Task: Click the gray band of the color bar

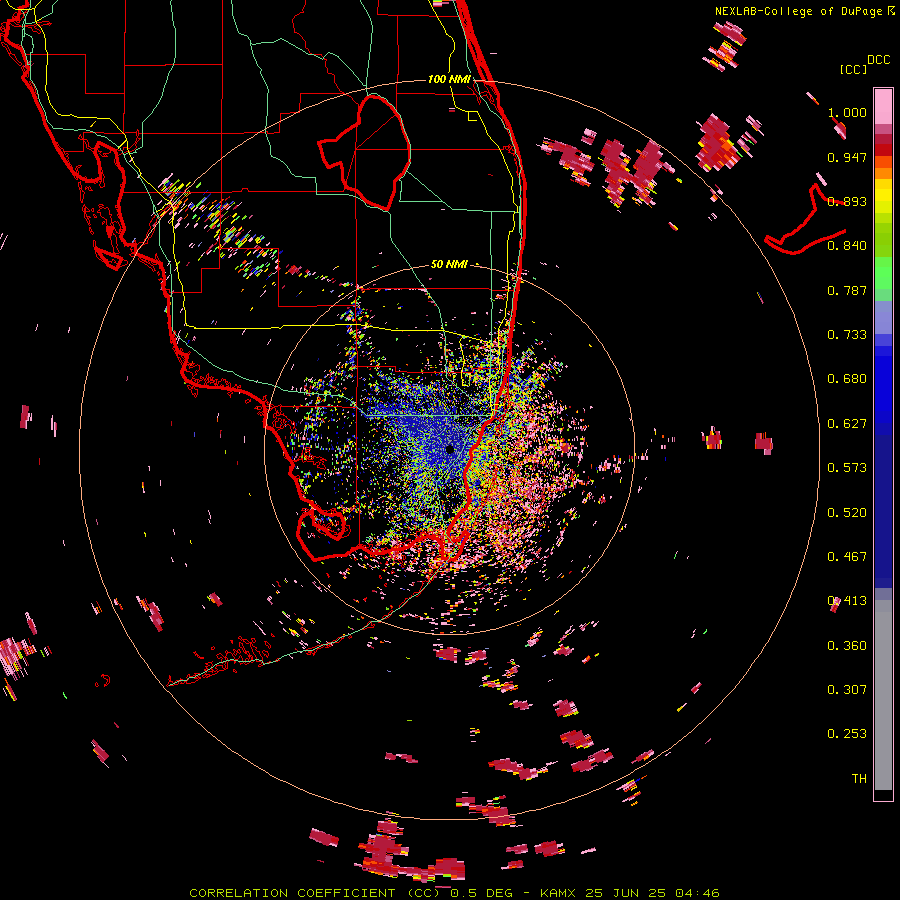Action: click(883, 695)
